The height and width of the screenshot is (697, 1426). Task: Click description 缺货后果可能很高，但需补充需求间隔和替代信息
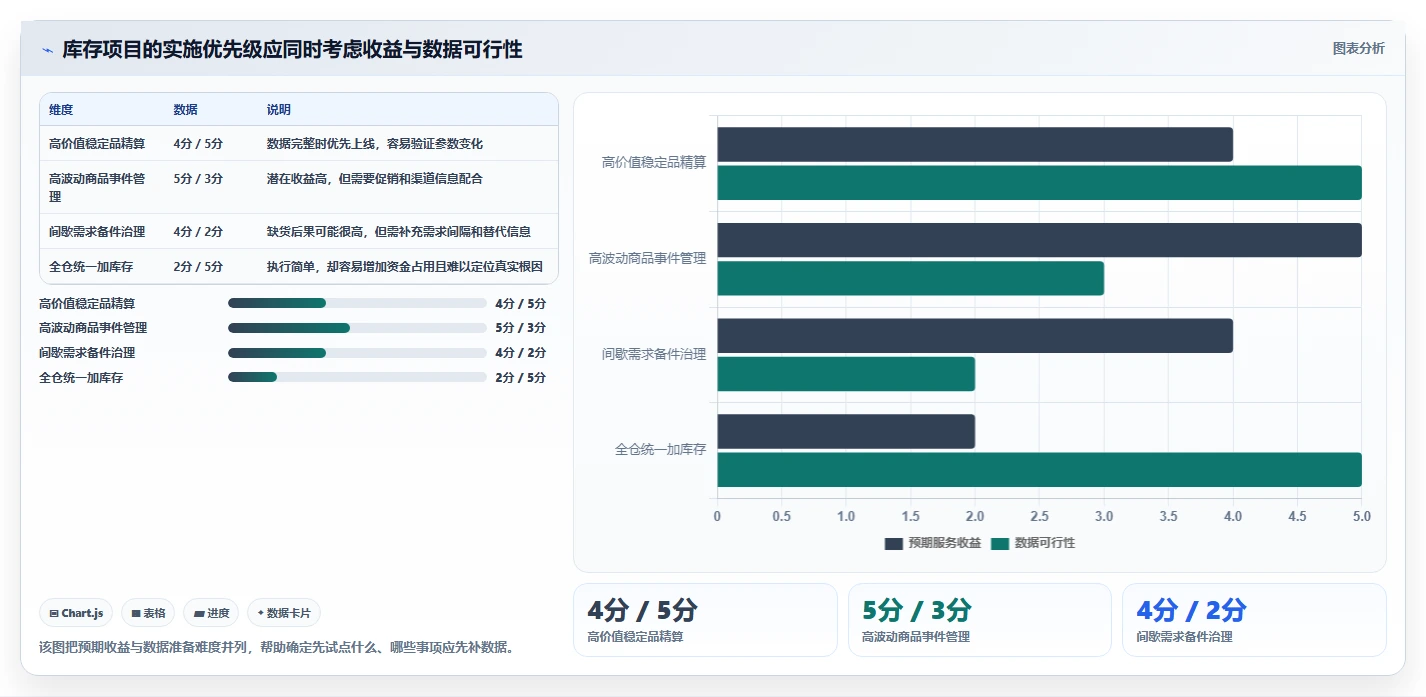[x=398, y=232]
